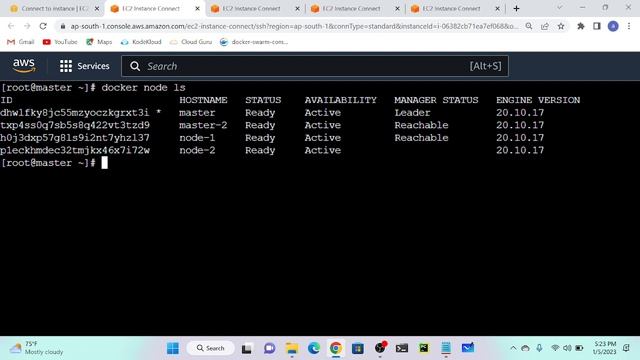Open Task View on taskbar
Image resolution: width=640 pixels, height=360 pixels.
pyautogui.click(x=247, y=348)
